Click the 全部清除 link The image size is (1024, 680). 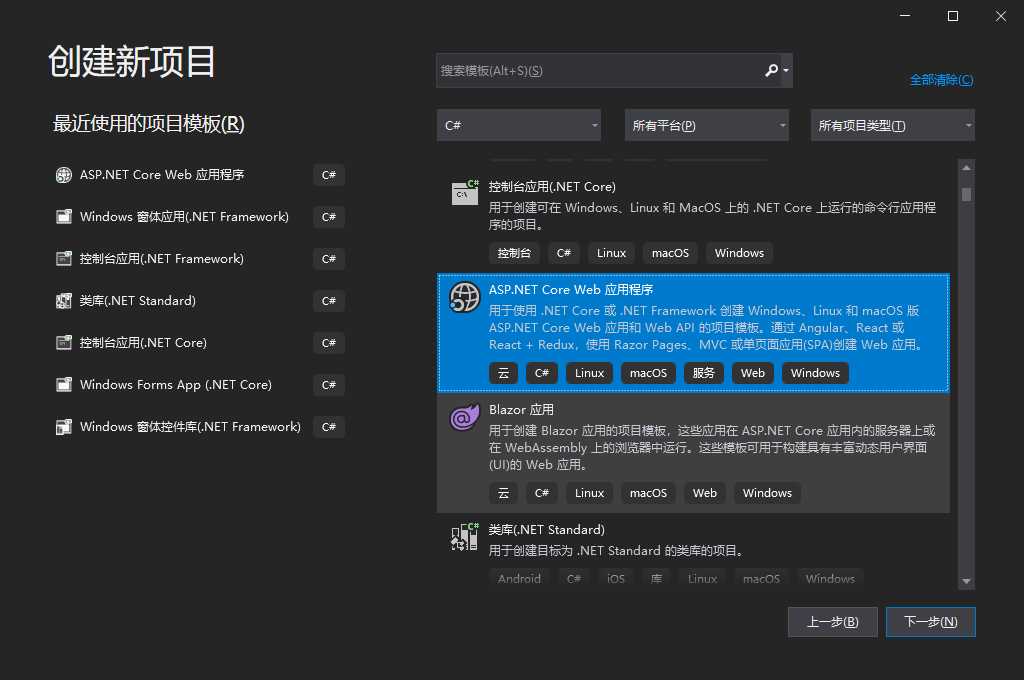941,80
